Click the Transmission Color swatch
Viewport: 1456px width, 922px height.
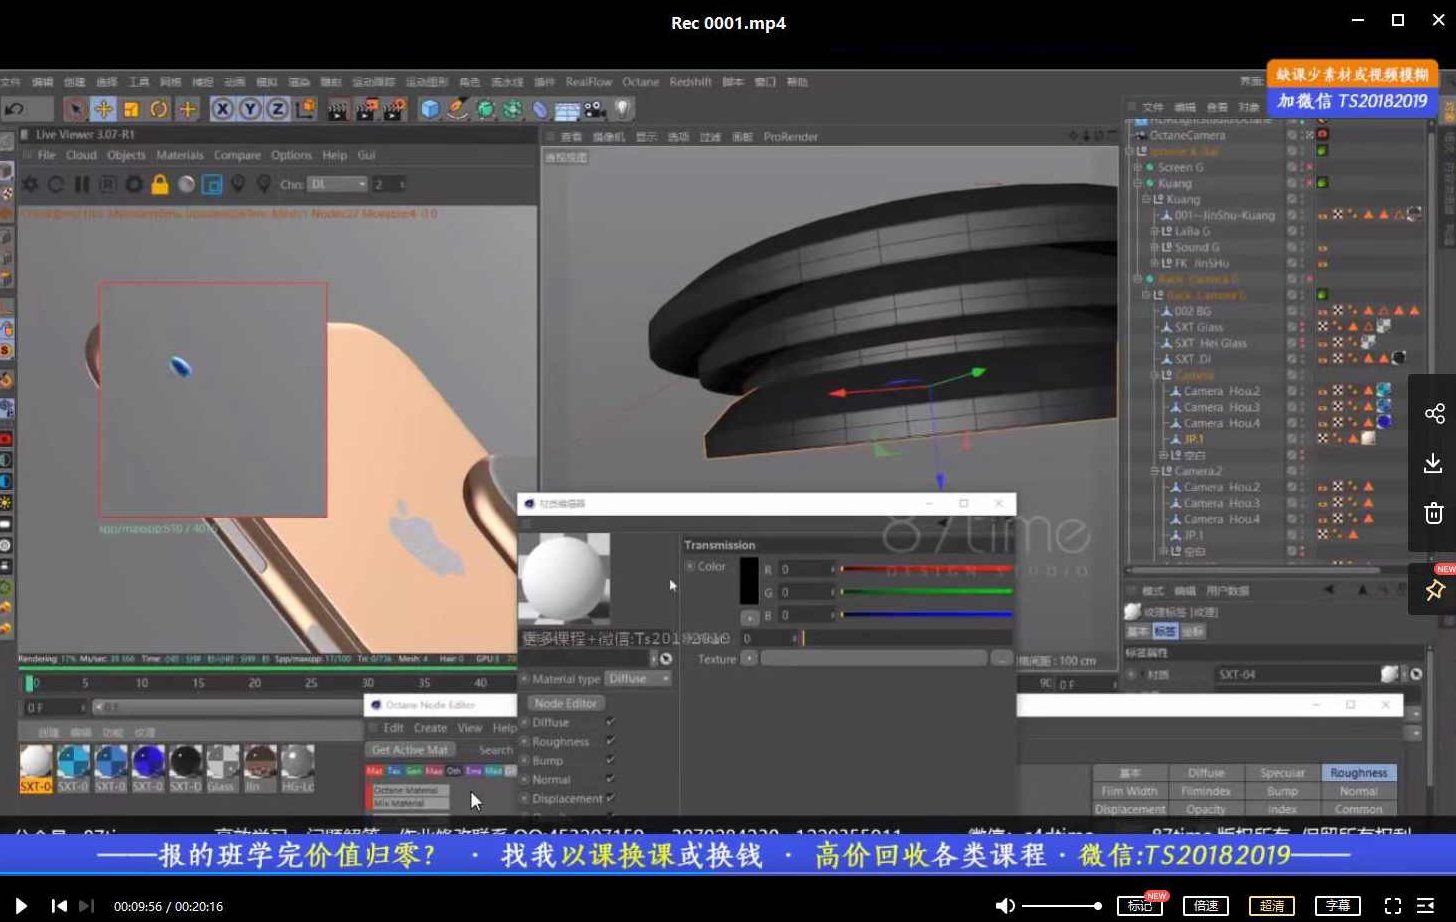click(750, 580)
